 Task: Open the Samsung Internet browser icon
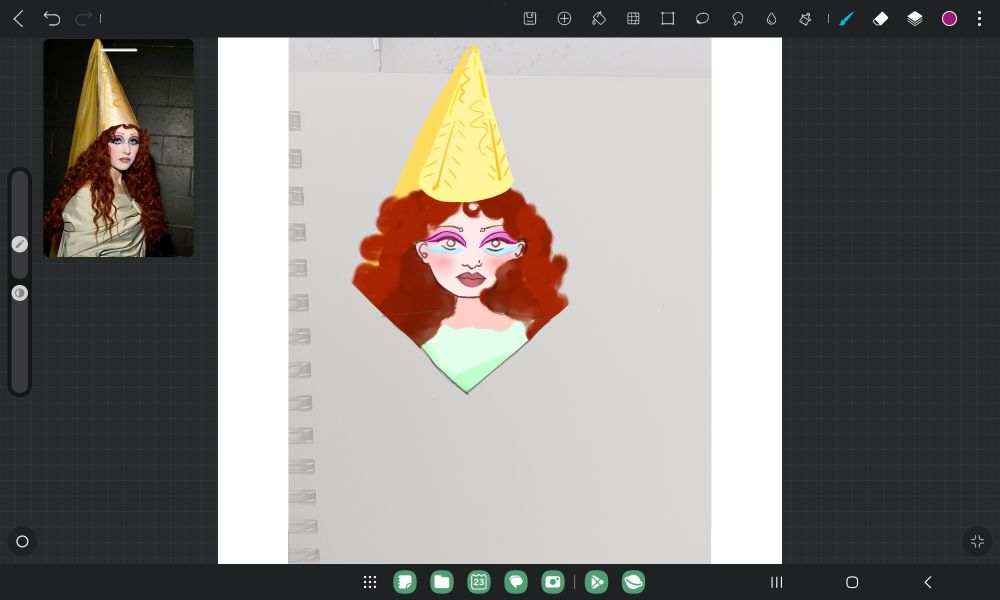(x=633, y=582)
